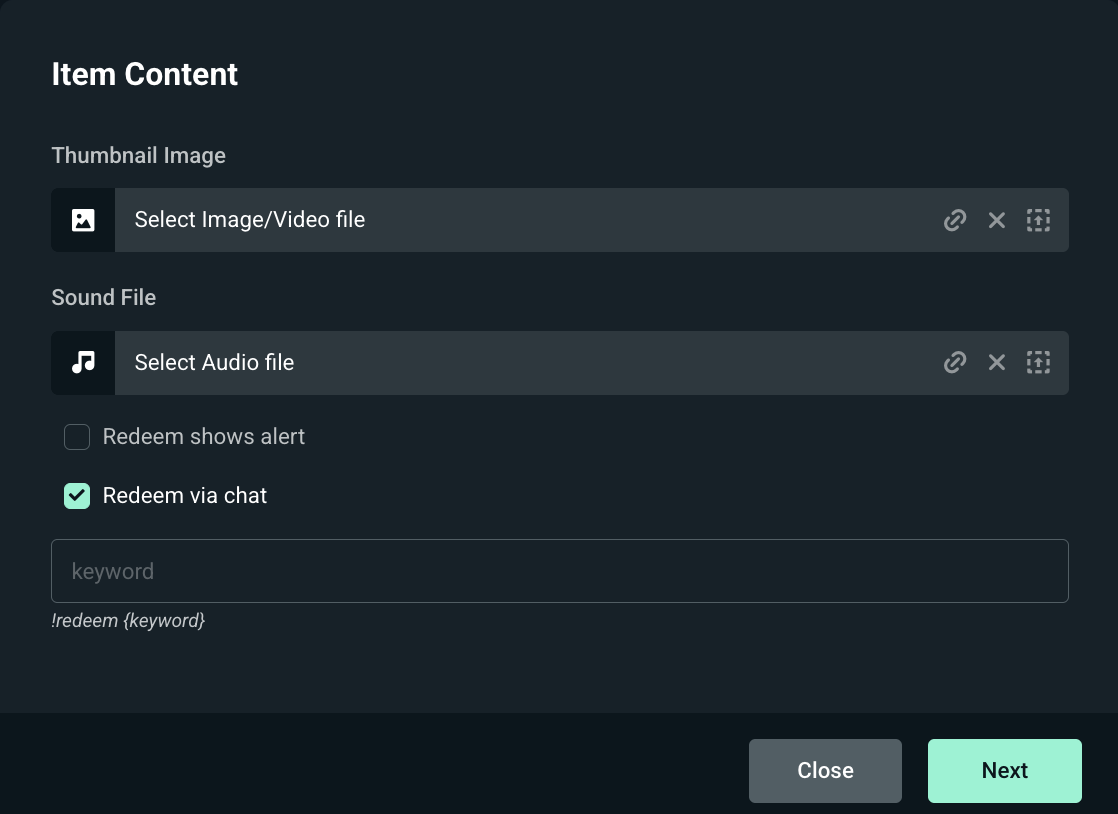Image resolution: width=1118 pixels, height=814 pixels.
Task: Click the upload icon in Thumbnail Image row
Action: 1038,220
